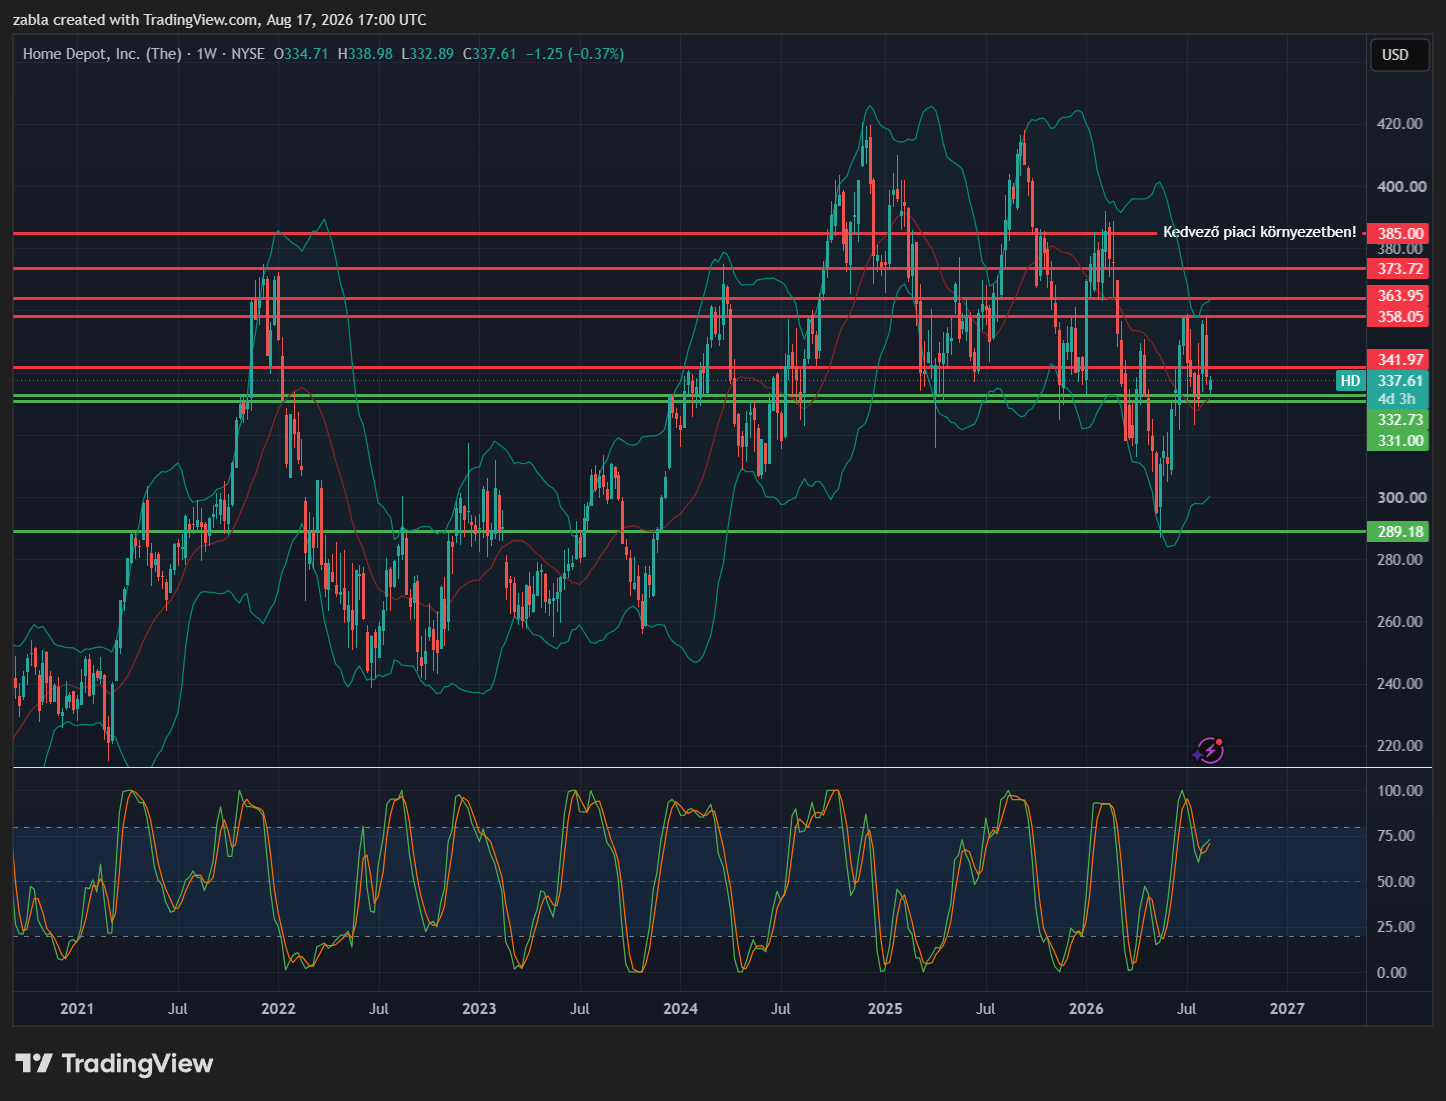Click the 331.00 green price label
1446x1101 pixels.
(x=1399, y=441)
